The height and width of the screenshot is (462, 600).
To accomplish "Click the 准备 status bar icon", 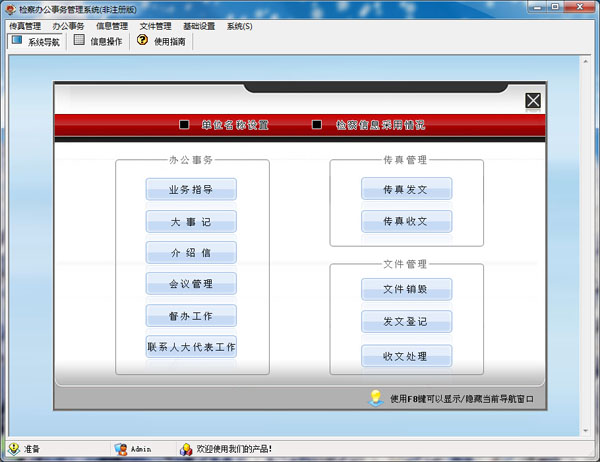I will [x=13, y=449].
